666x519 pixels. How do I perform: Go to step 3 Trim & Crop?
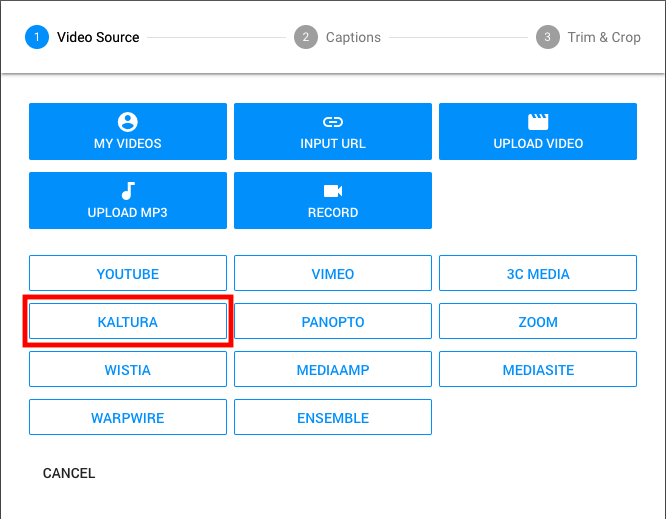point(588,37)
